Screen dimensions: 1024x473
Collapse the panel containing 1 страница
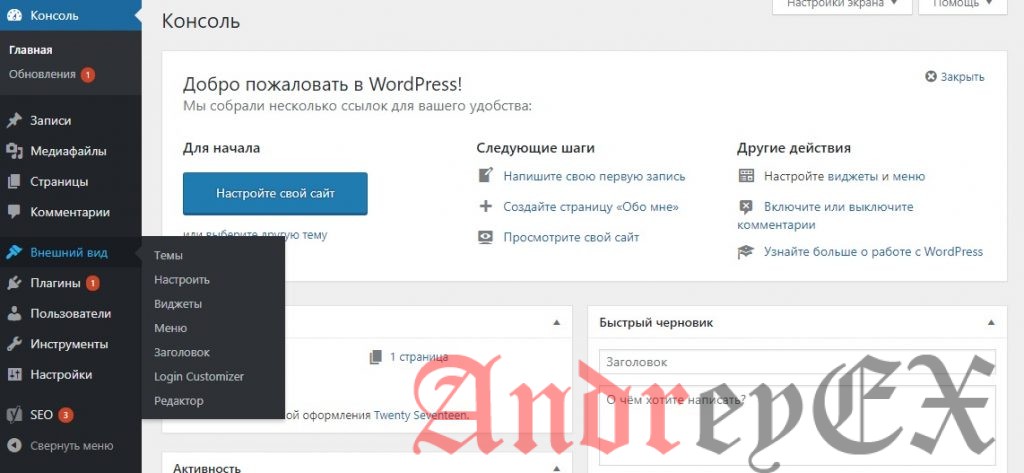point(556,323)
